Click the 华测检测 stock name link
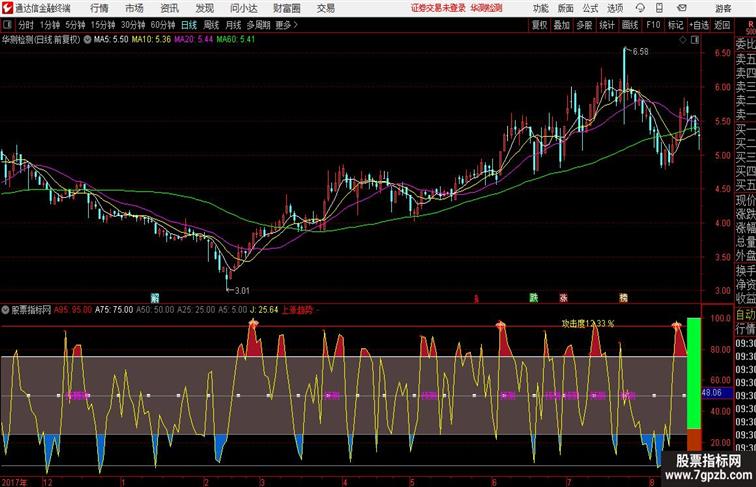 pyautogui.click(x=486, y=8)
